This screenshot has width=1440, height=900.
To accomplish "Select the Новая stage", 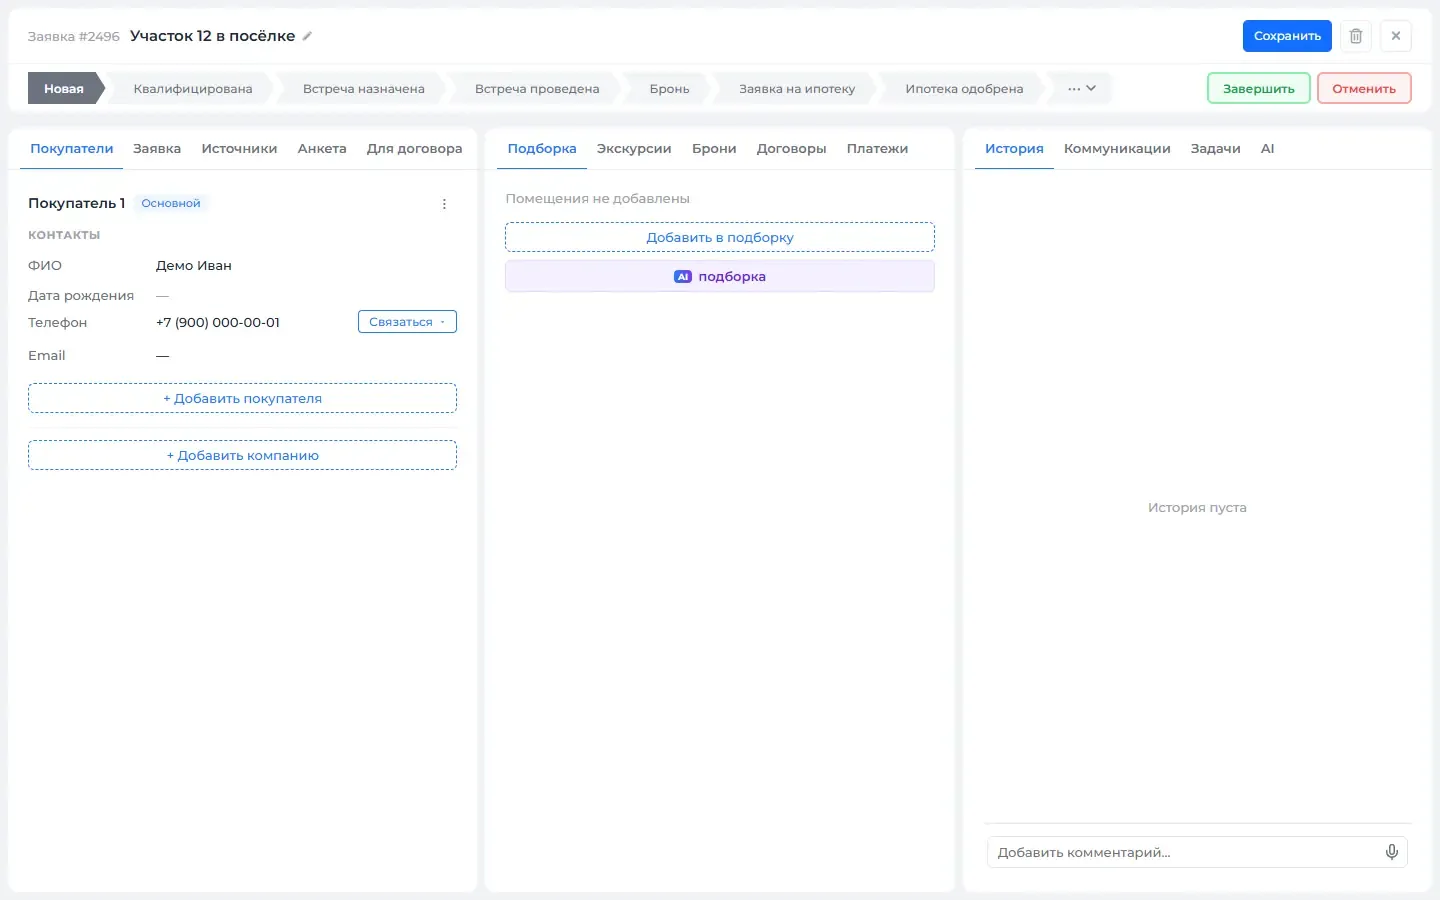I will (64, 89).
